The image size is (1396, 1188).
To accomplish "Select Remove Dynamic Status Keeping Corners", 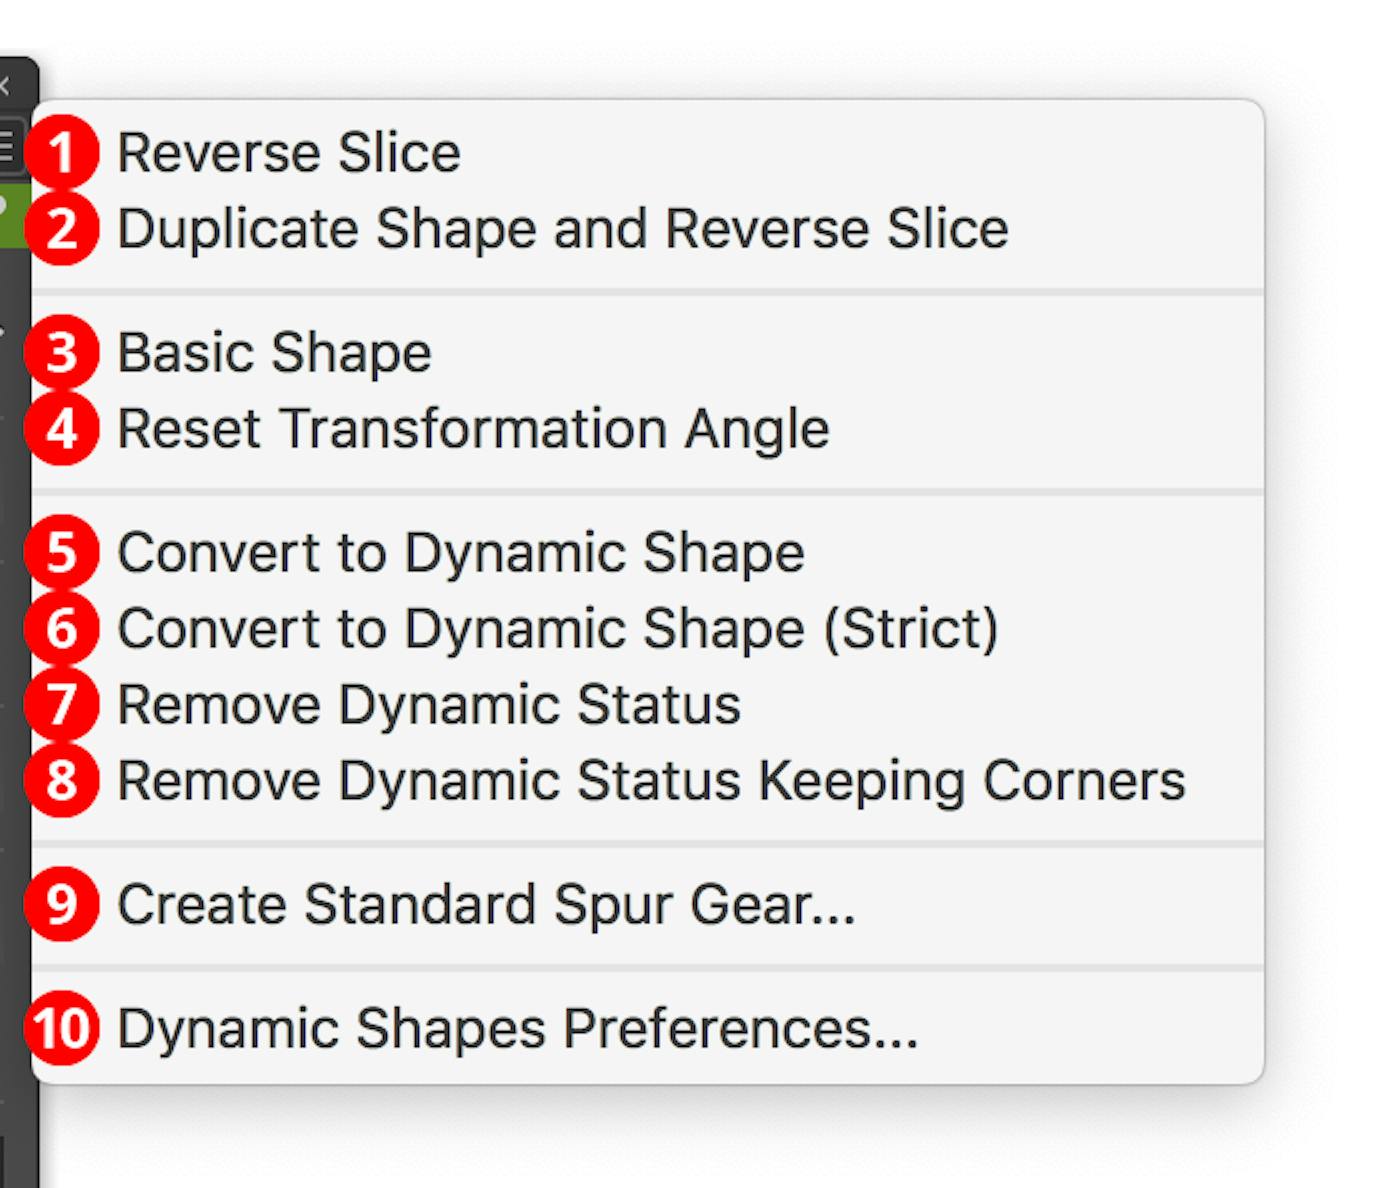I will pos(650,780).
